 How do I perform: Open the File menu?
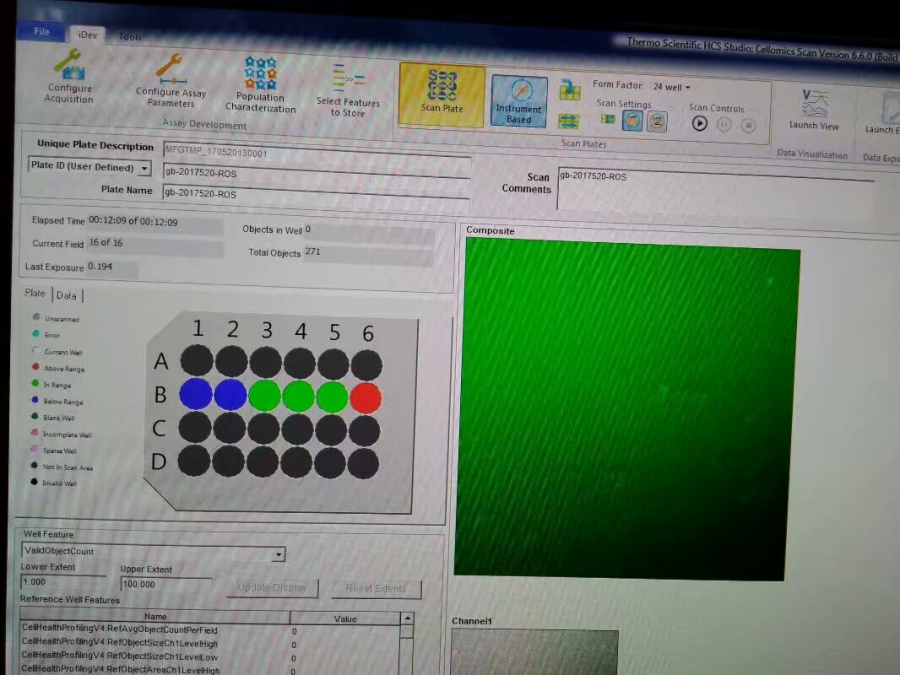click(x=42, y=31)
